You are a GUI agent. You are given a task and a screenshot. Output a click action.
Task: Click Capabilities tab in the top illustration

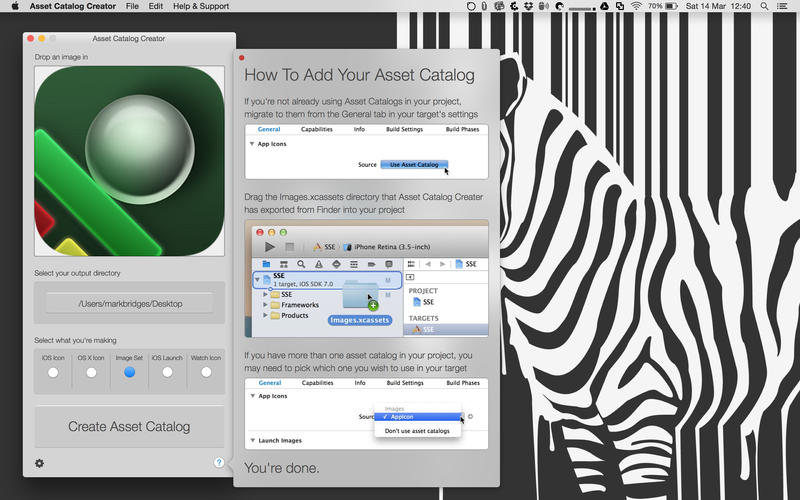tap(317, 129)
